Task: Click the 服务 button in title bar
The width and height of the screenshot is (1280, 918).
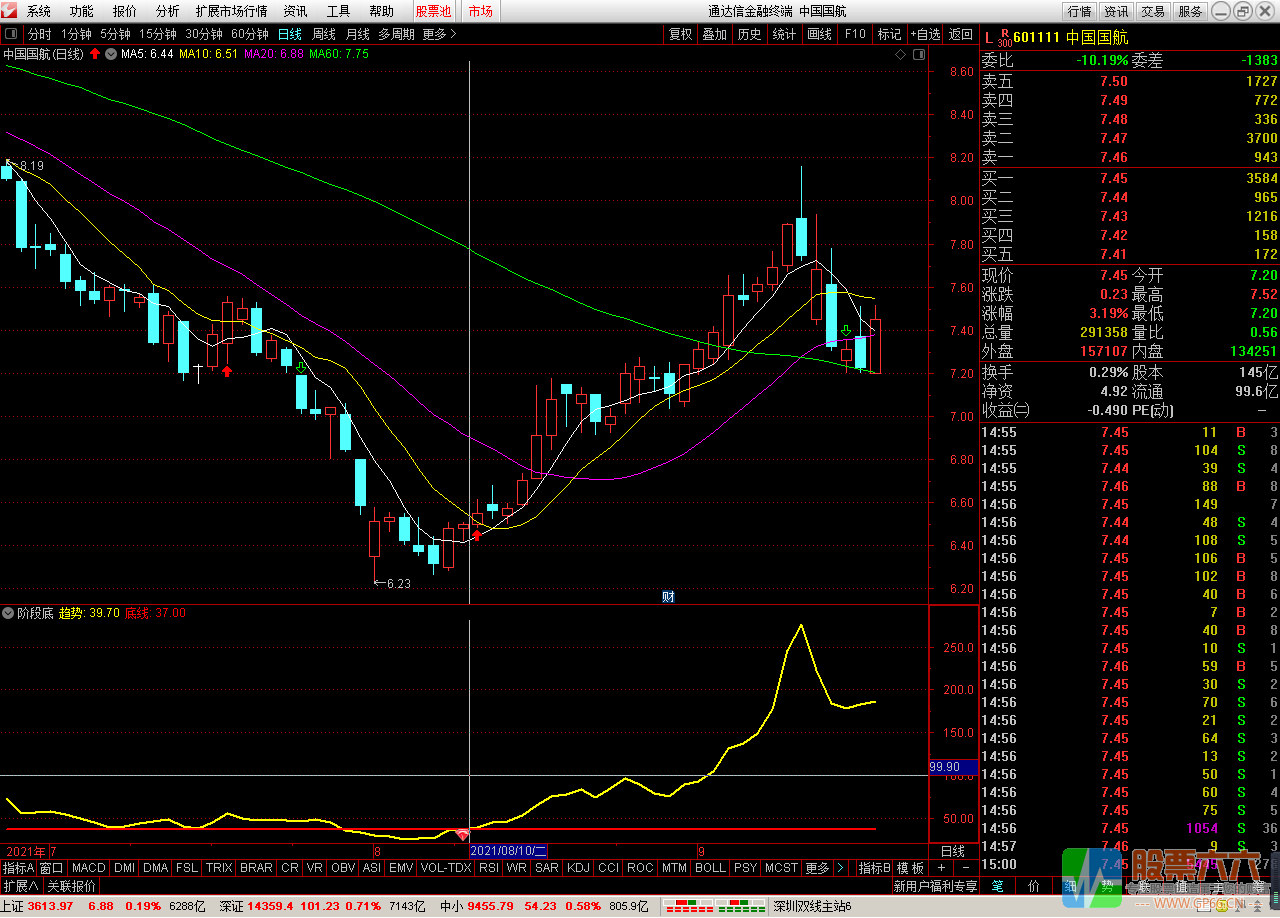Action: pos(1190,11)
